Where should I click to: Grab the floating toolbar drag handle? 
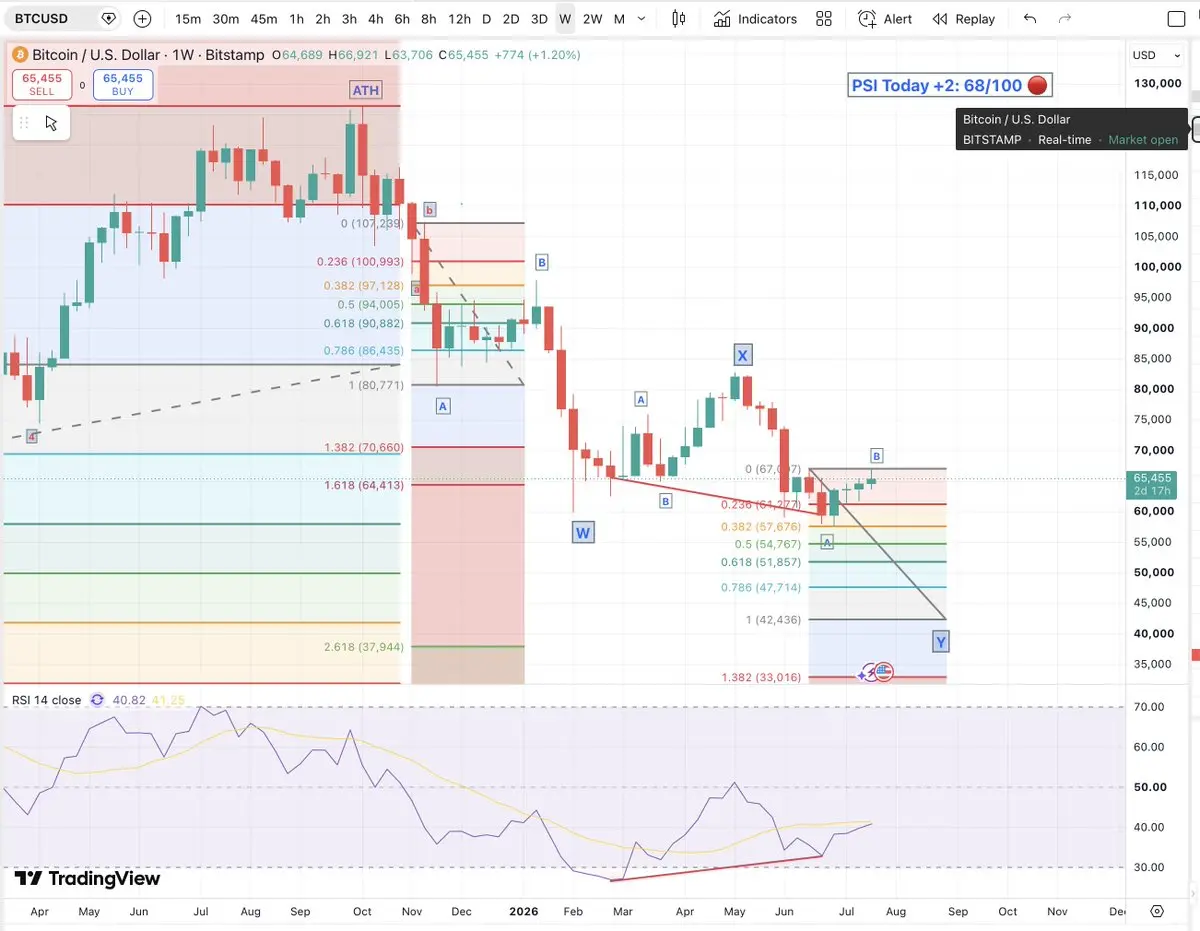(x=25, y=123)
